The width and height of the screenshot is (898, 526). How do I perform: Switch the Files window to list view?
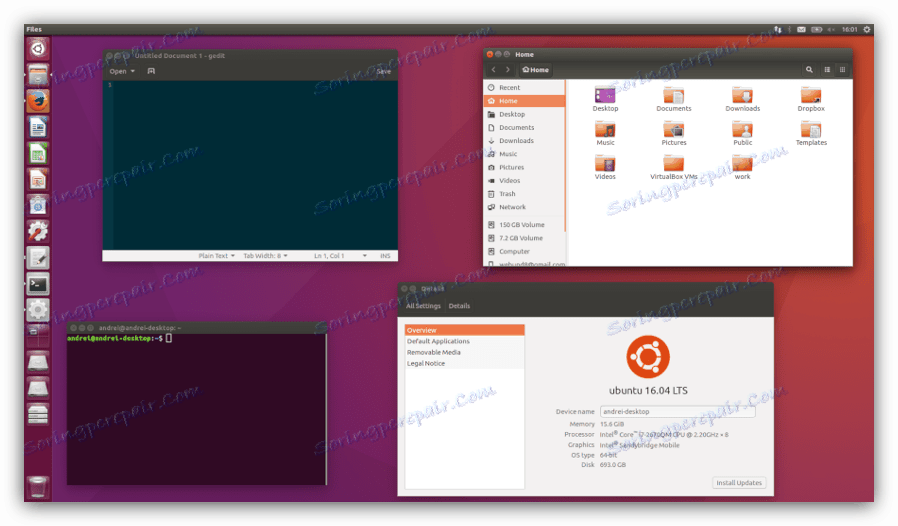(x=827, y=70)
